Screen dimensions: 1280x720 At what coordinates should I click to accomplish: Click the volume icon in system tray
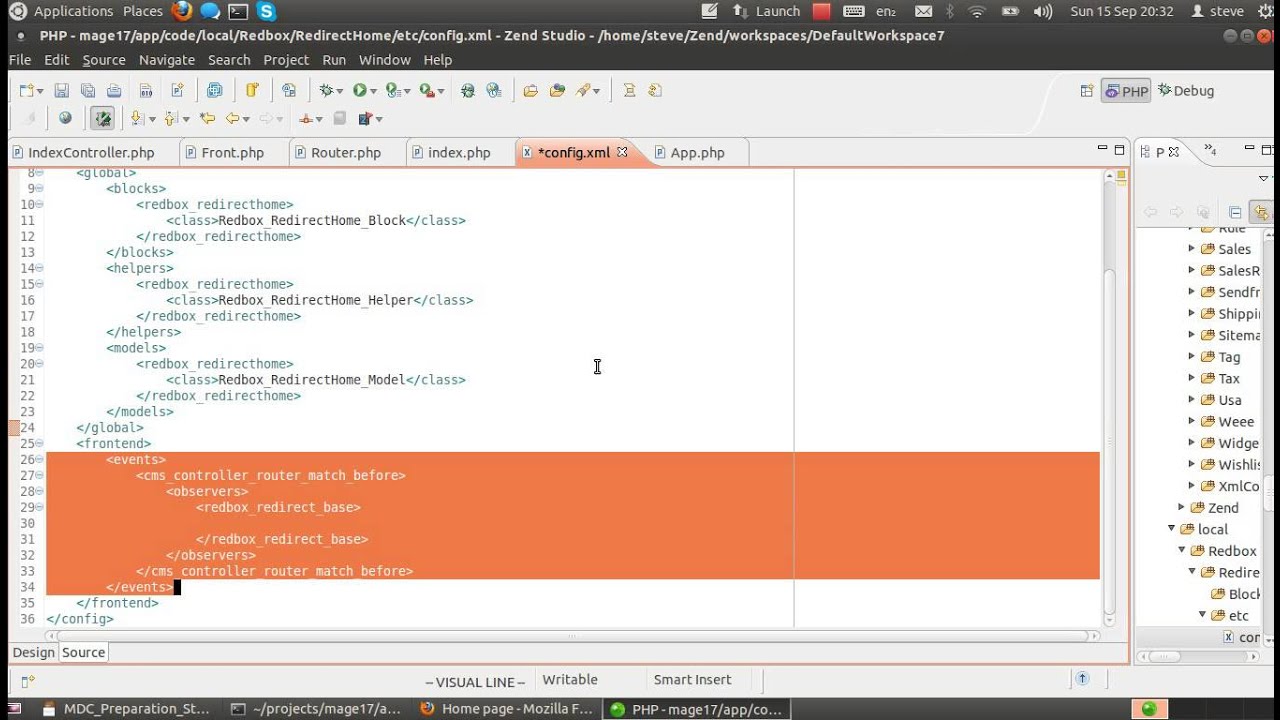tap(1043, 11)
